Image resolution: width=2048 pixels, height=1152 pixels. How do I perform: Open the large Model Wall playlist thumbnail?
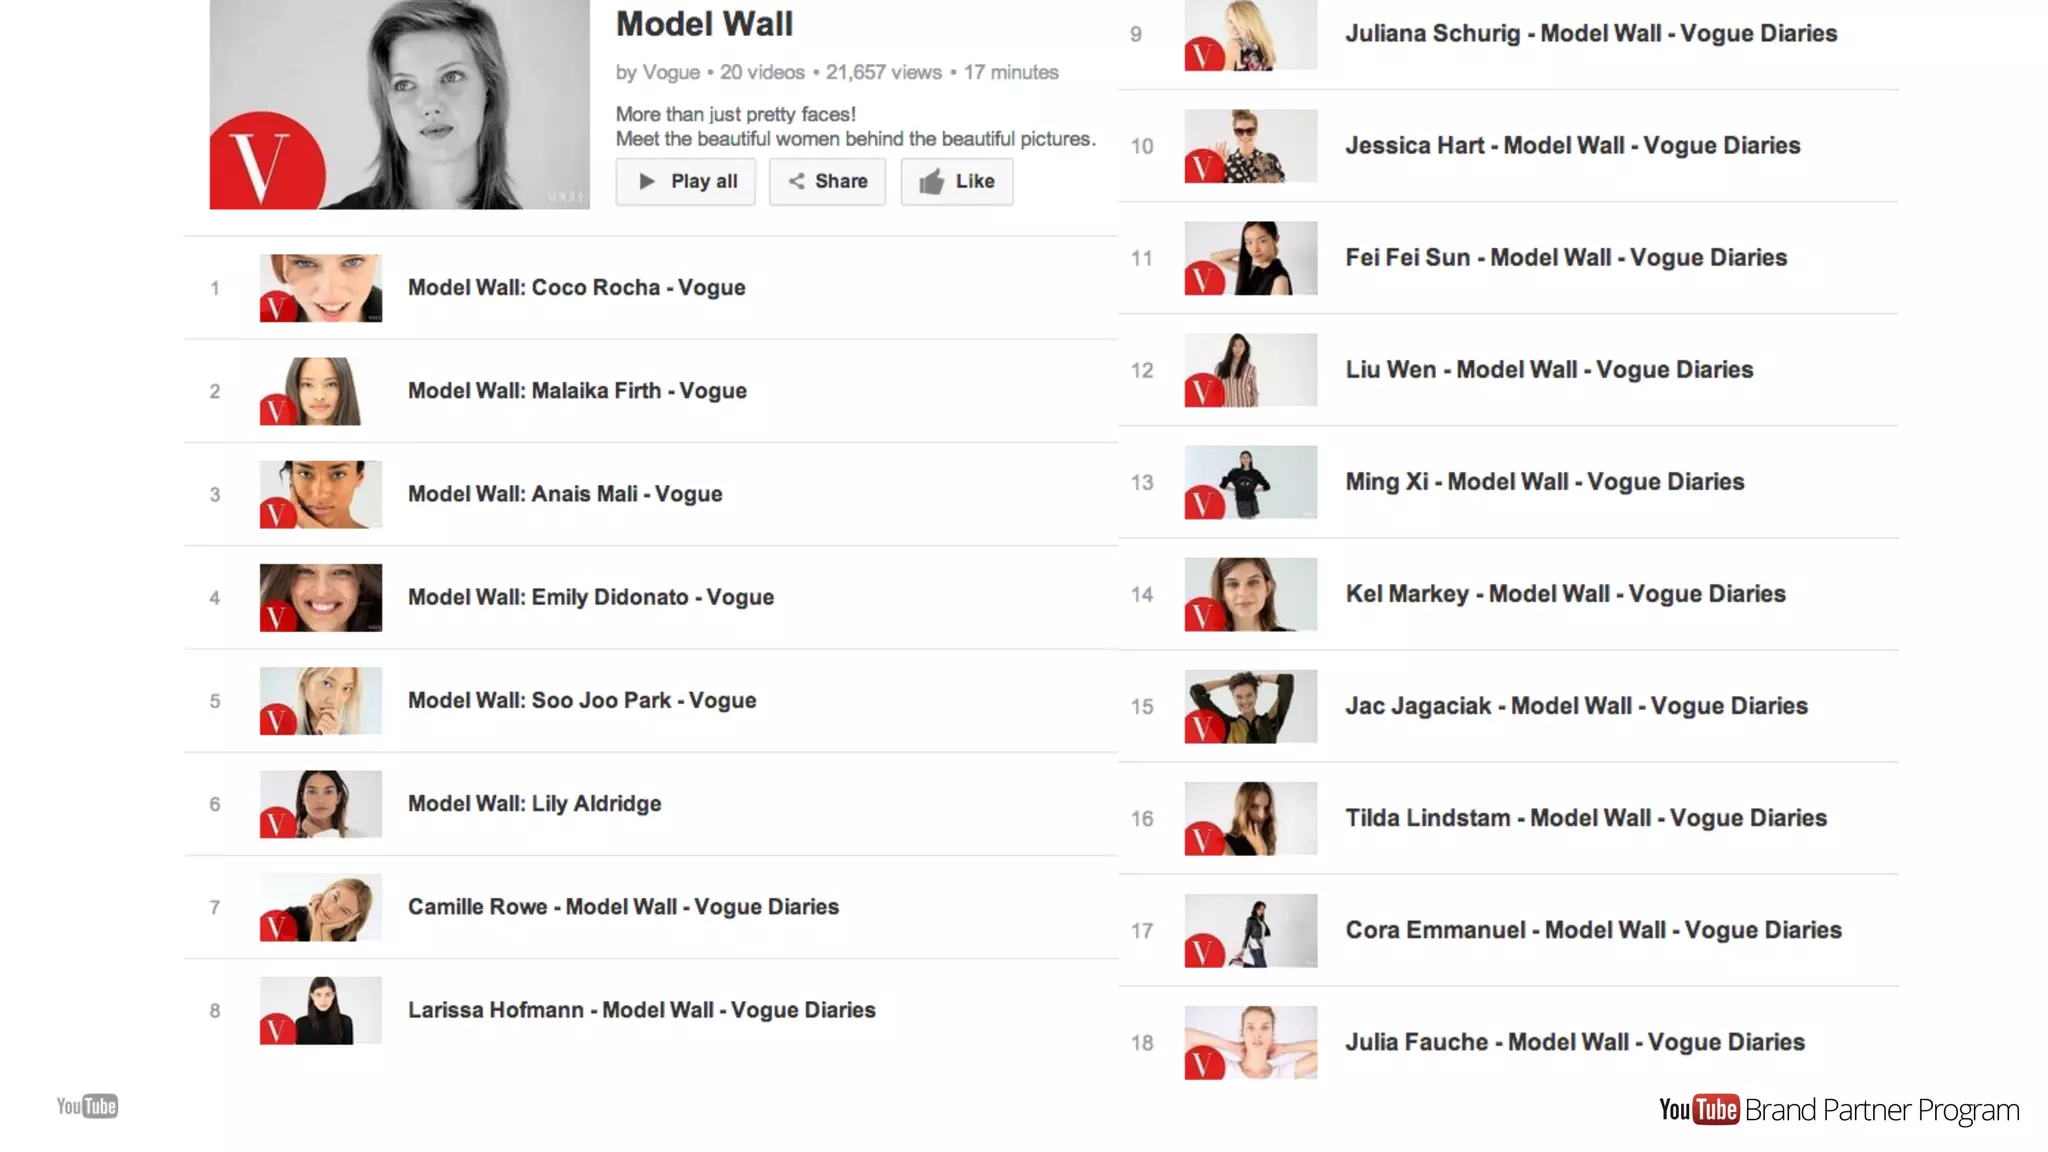[x=399, y=104]
